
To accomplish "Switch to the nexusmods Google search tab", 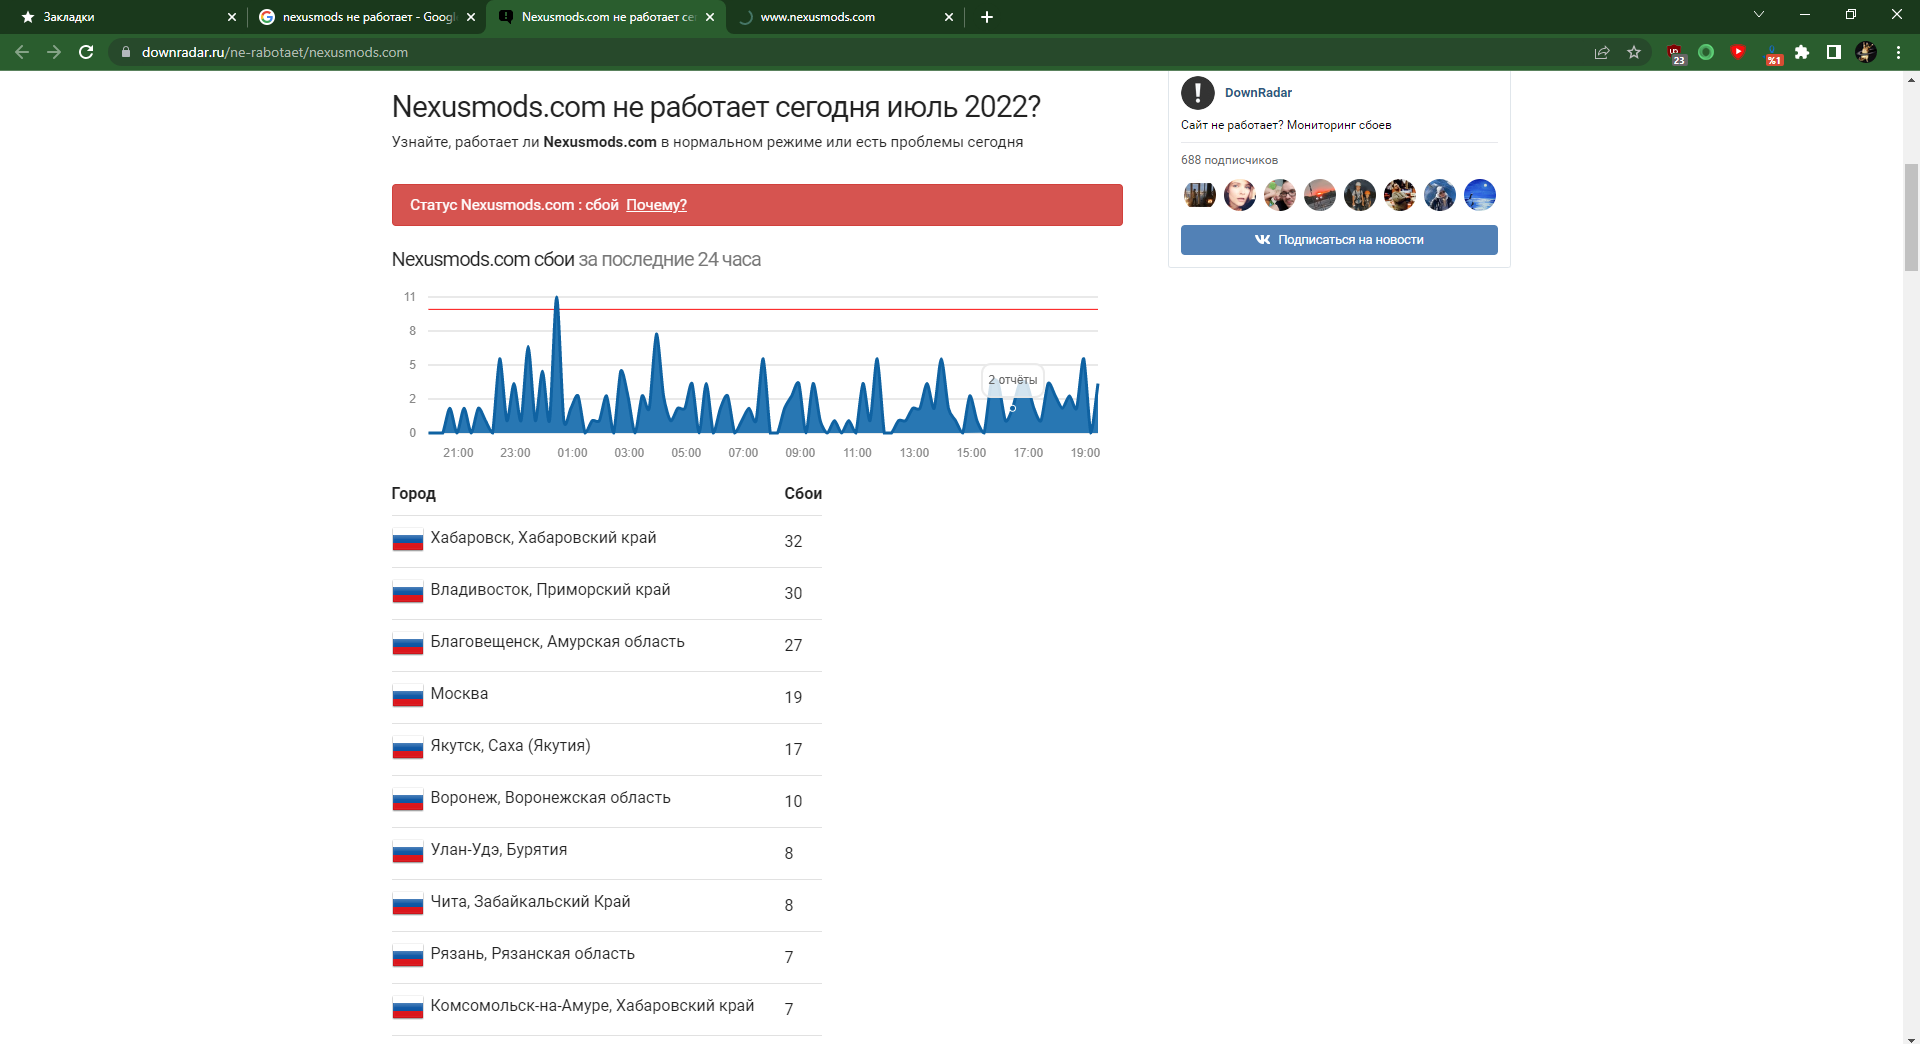I will point(365,17).
